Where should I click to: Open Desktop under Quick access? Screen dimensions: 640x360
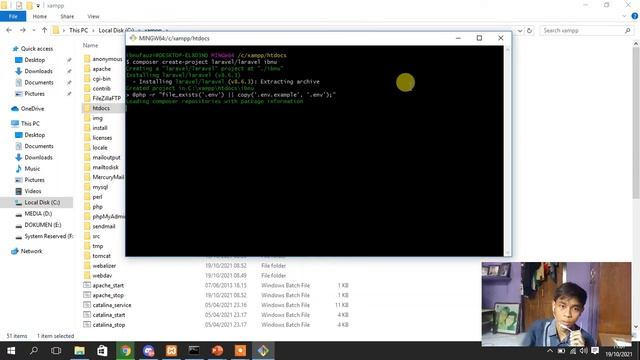pyautogui.click(x=35, y=60)
